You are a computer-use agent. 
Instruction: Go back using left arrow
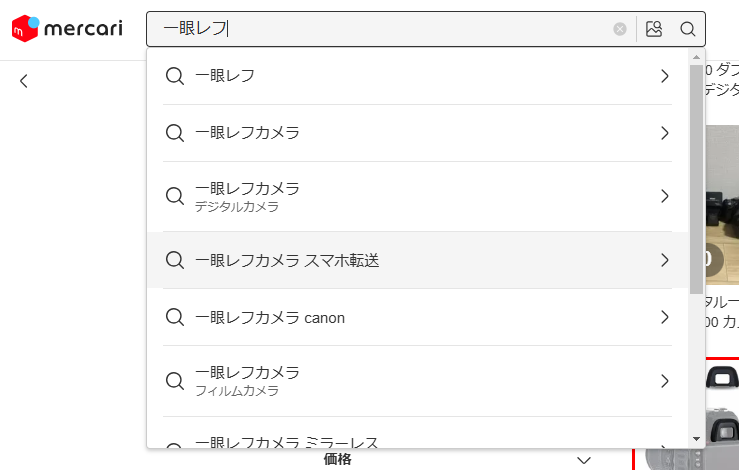pyautogui.click(x=24, y=81)
